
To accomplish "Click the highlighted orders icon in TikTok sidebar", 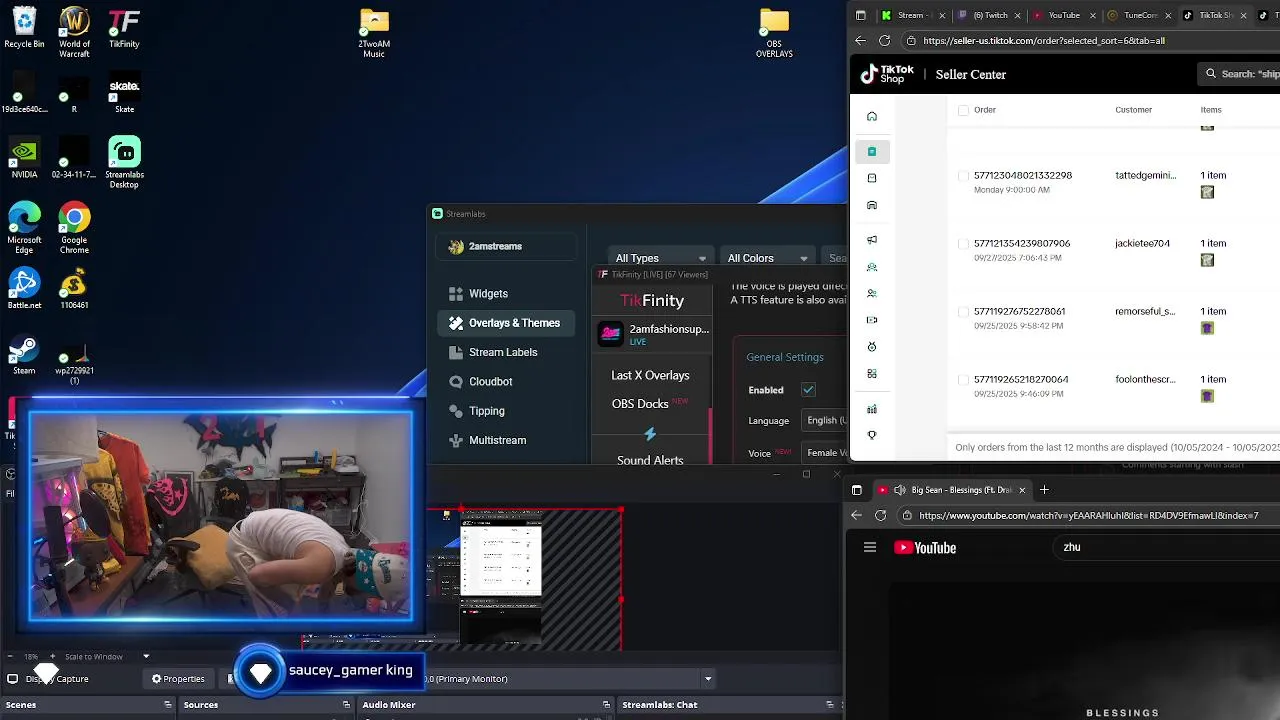I will (x=872, y=151).
